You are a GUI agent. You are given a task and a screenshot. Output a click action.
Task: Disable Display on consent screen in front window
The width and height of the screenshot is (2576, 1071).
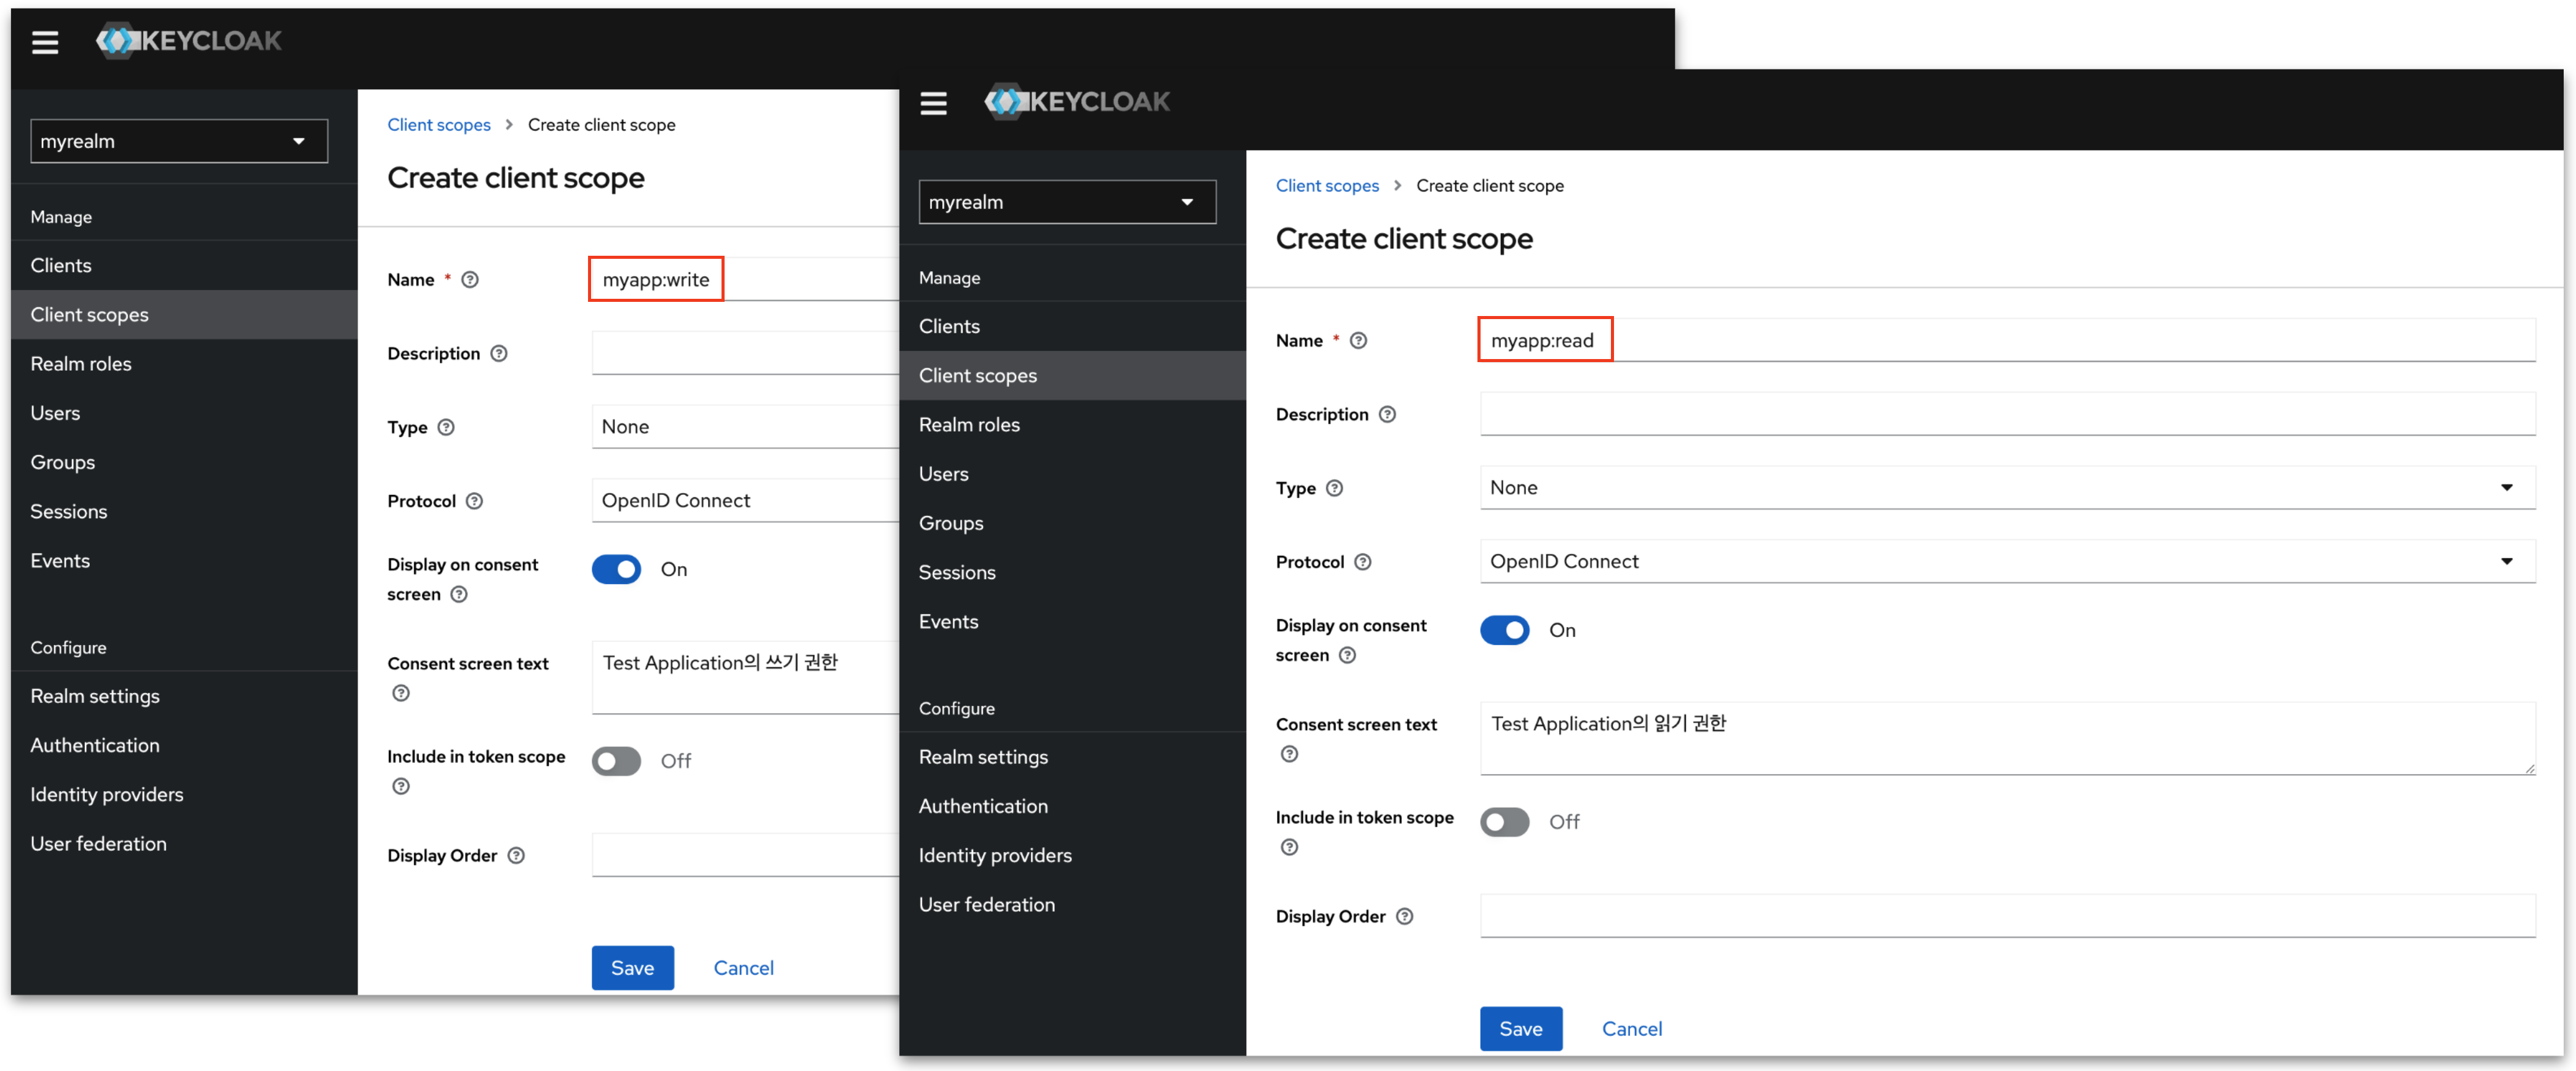pyautogui.click(x=1504, y=630)
